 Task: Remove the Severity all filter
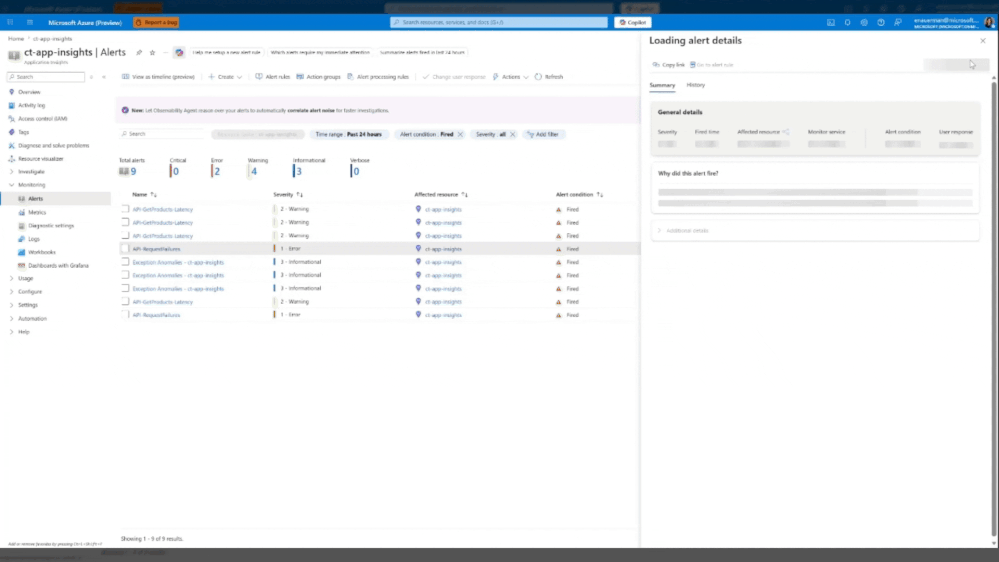click(x=512, y=134)
